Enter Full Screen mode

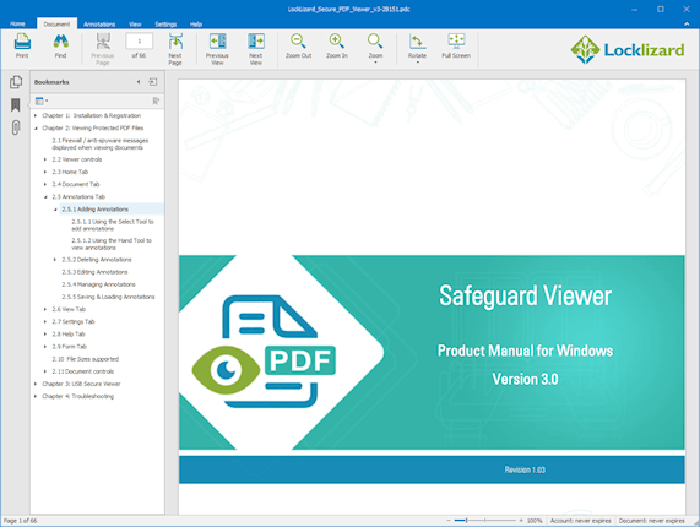click(456, 46)
